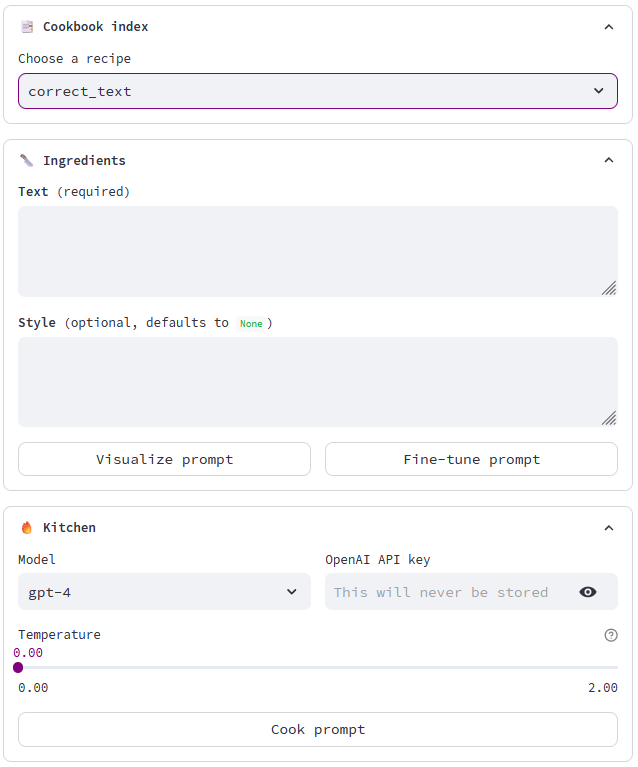The width and height of the screenshot is (638, 767).
Task: Click the Kitchen fire icon
Action: (27, 527)
